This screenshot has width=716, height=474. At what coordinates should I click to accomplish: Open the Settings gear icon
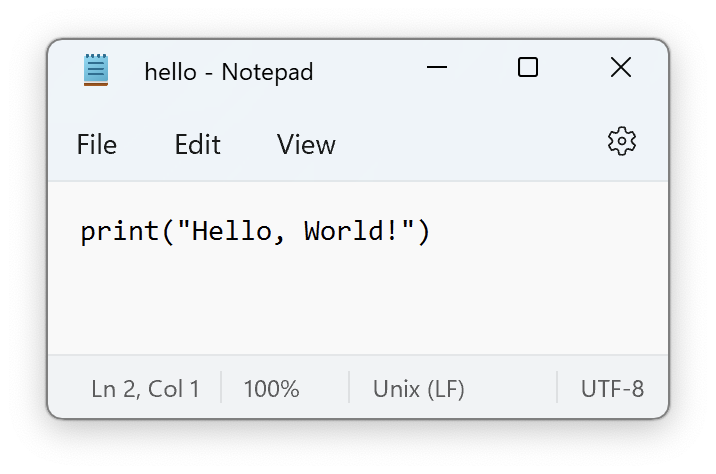(x=621, y=142)
